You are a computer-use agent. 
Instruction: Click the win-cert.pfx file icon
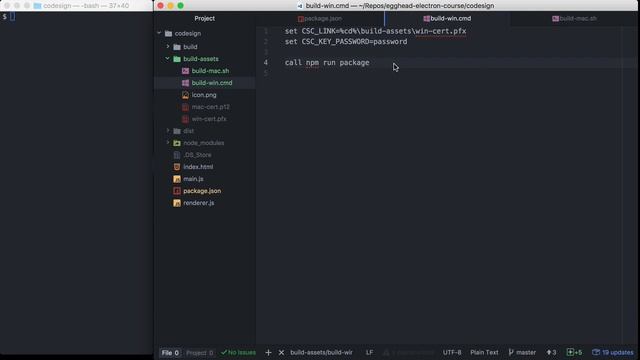[185, 119]
